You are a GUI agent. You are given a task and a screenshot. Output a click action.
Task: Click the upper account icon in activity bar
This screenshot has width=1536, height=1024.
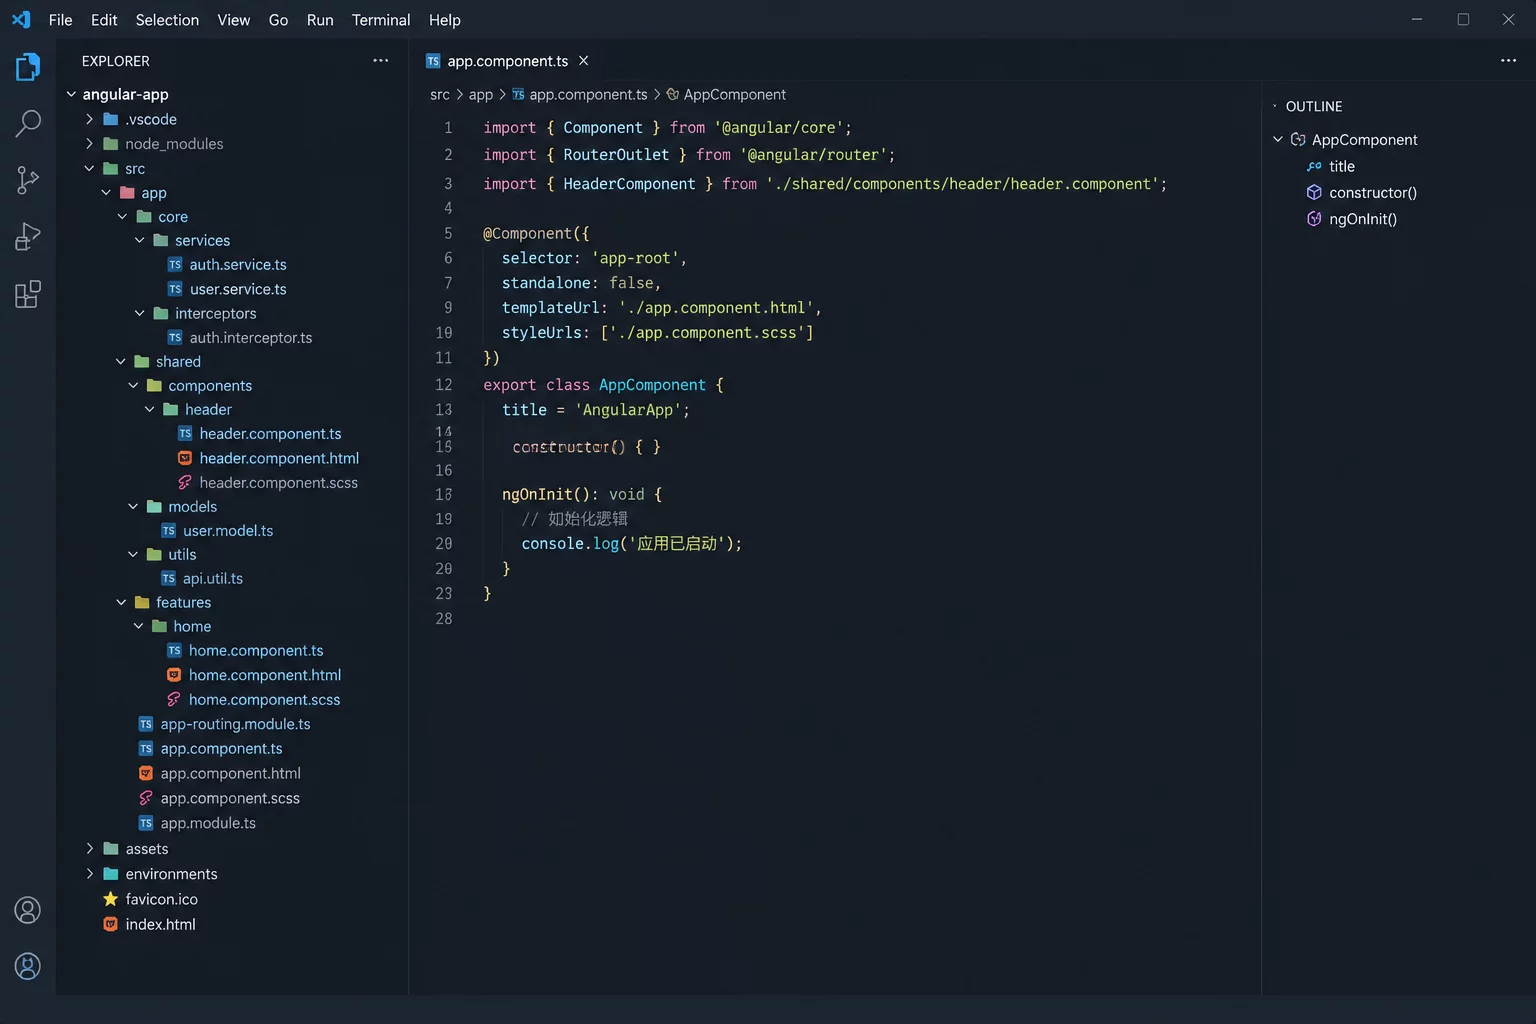[28, 910]
